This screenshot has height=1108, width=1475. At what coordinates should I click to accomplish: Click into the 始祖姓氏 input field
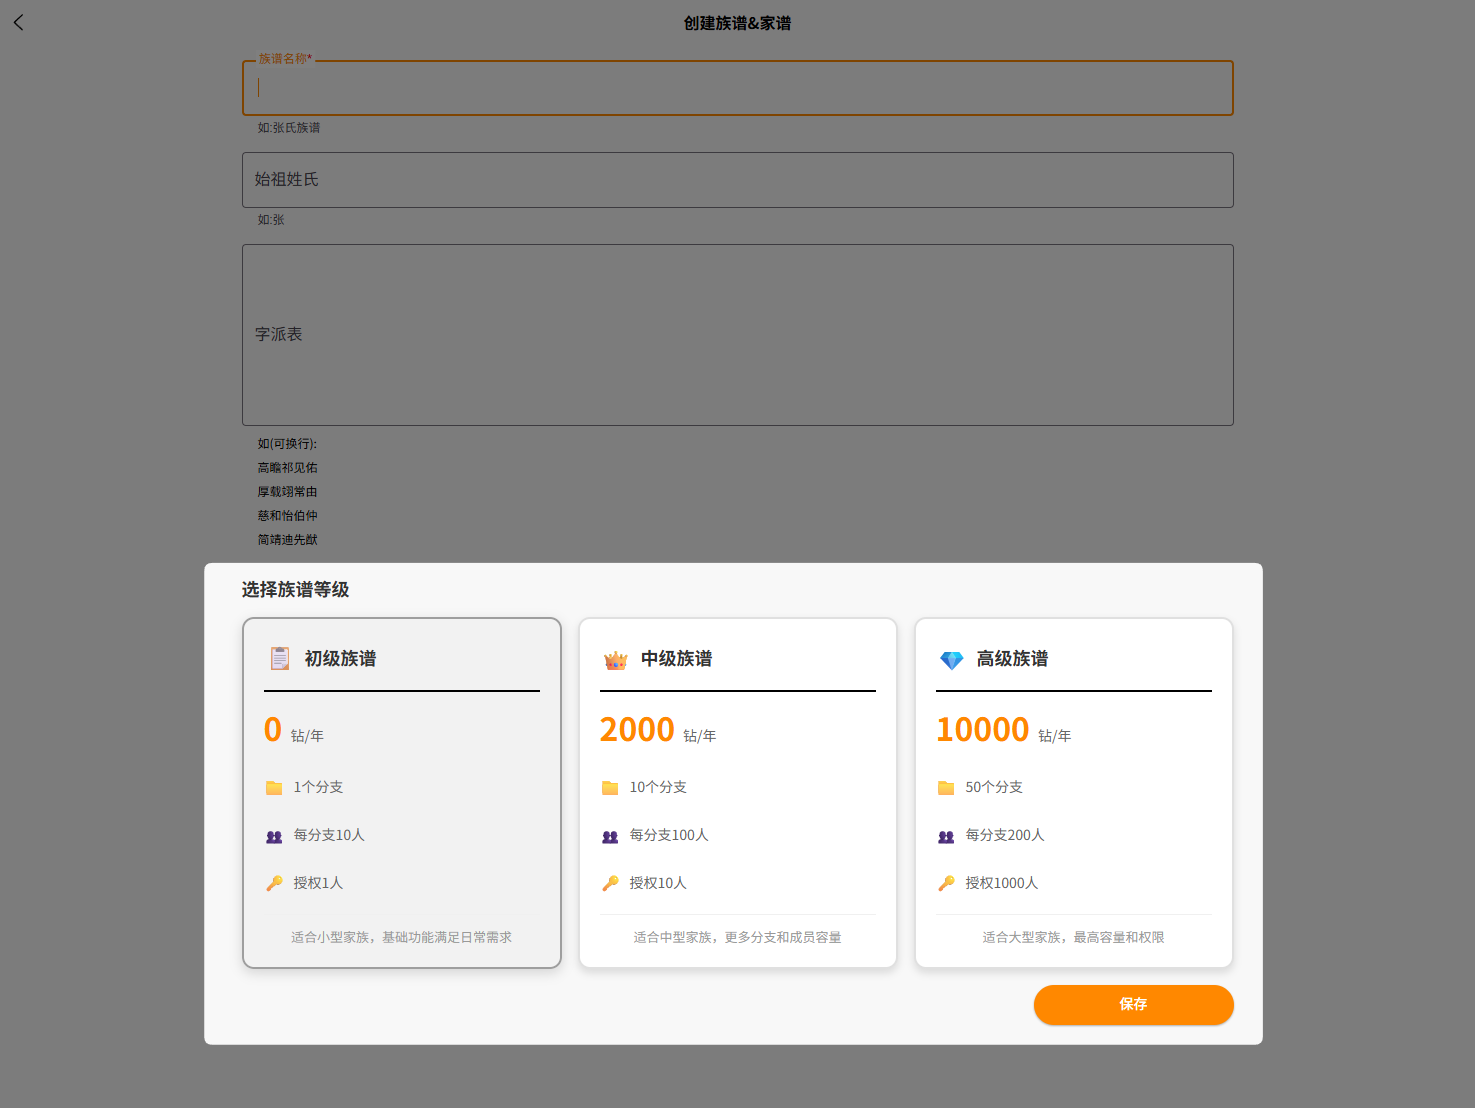click(738, 180)
